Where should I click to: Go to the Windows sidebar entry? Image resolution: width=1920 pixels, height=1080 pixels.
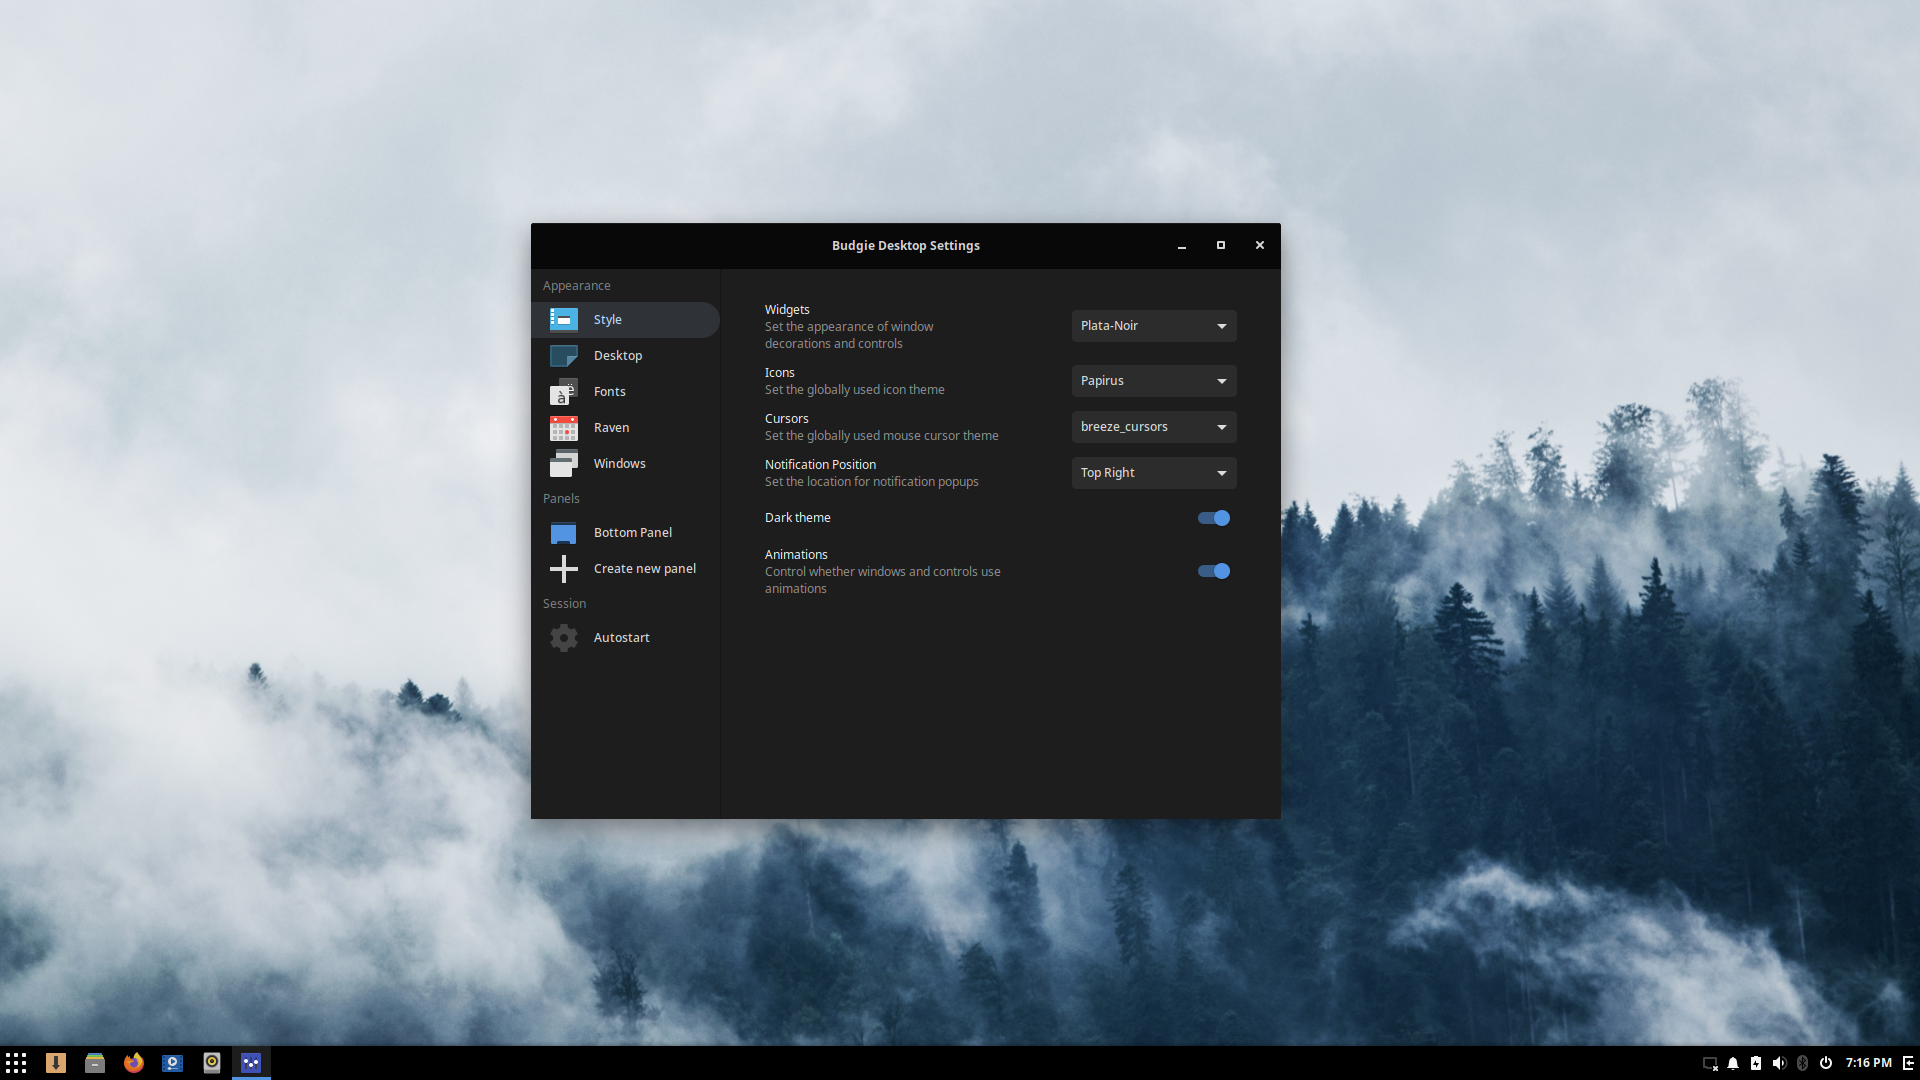coord(625,464)
